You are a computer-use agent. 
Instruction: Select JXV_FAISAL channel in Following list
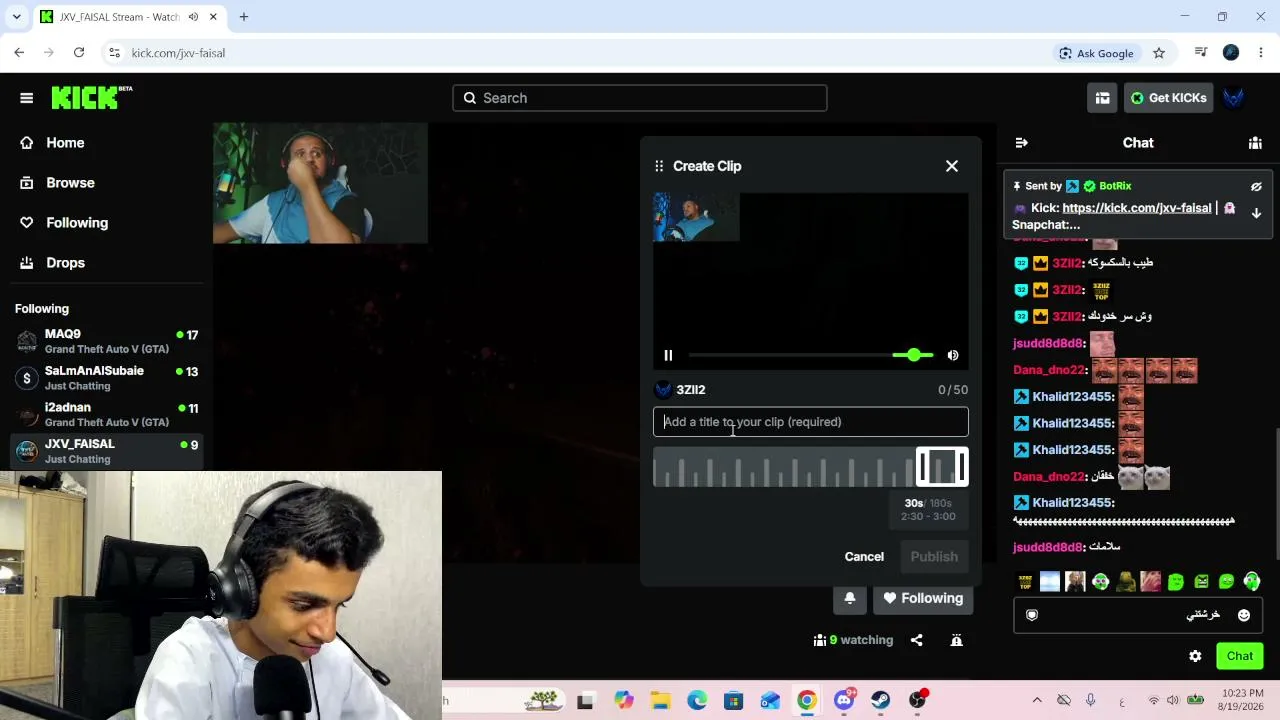pos(107,451)
